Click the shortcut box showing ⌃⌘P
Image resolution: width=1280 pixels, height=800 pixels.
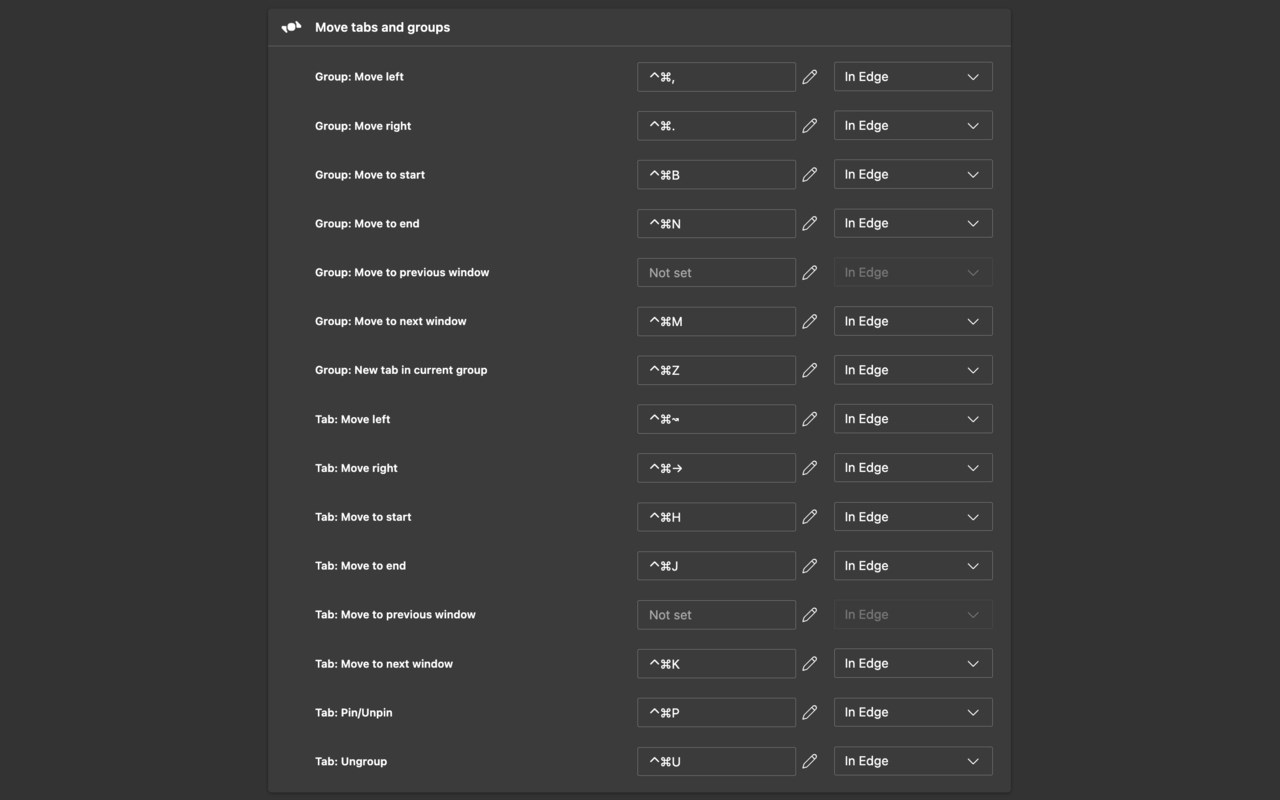(716, 713)
